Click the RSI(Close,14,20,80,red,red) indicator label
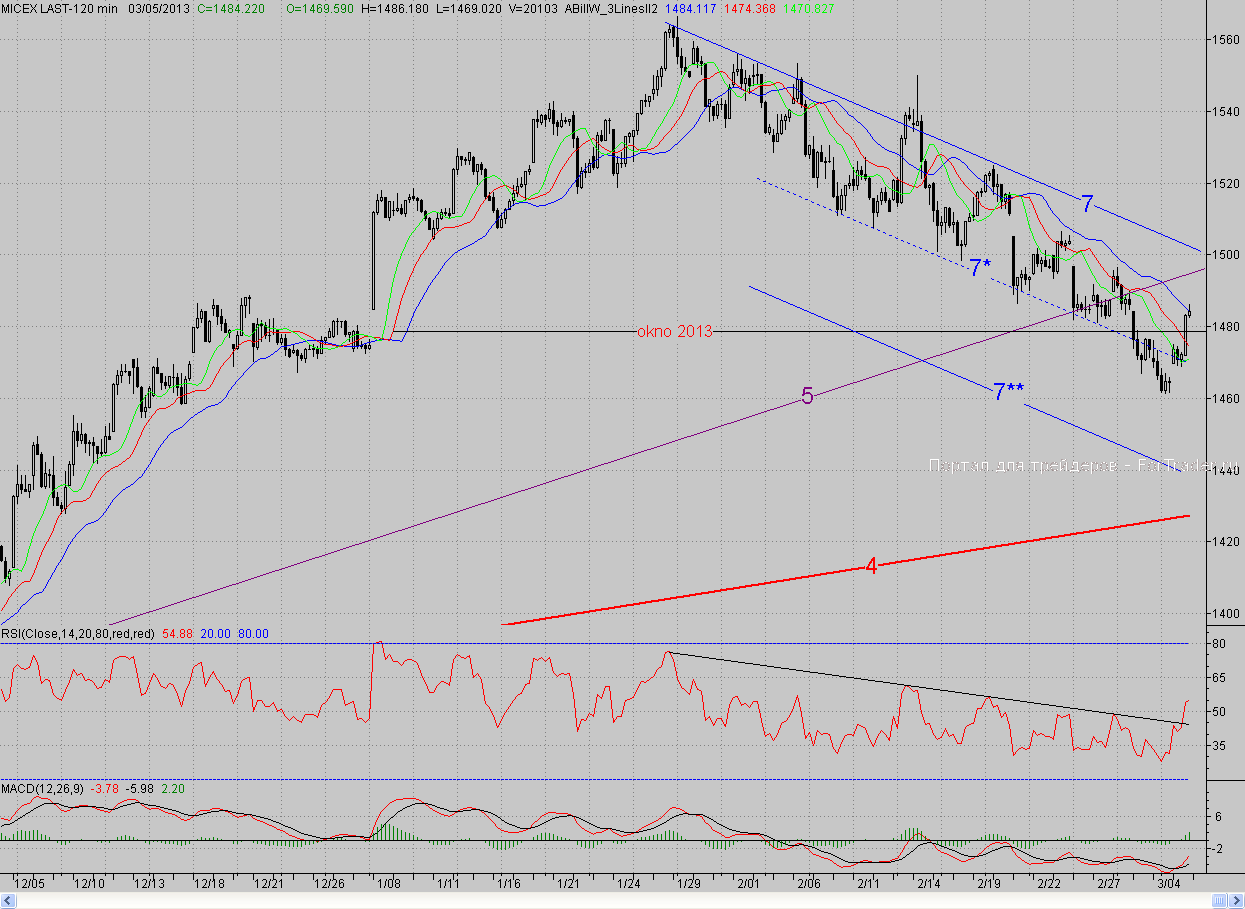This screenshot has width=1245, height=909. pyautogui.click(x=78, y=634)
